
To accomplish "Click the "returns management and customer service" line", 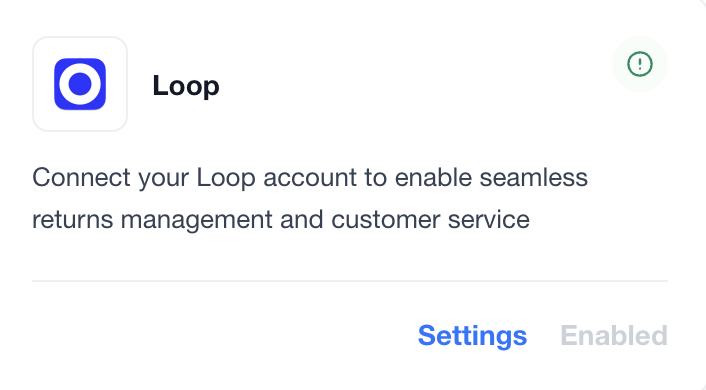I will (x=281, y=220).
